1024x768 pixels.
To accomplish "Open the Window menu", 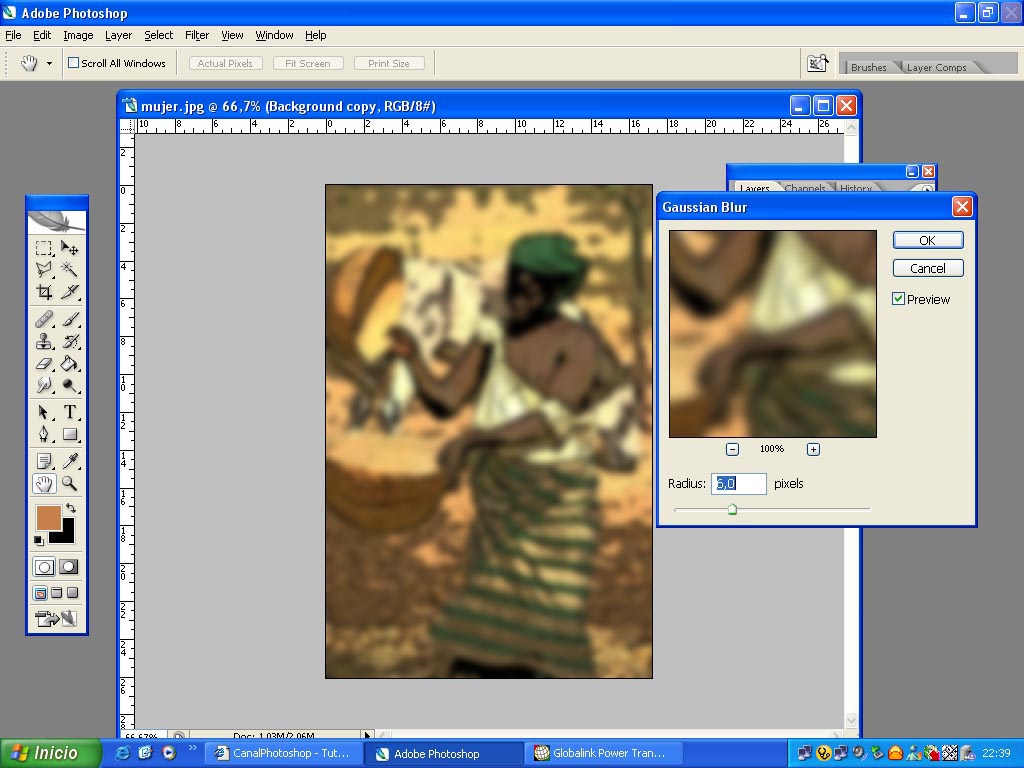I will 274,35.
